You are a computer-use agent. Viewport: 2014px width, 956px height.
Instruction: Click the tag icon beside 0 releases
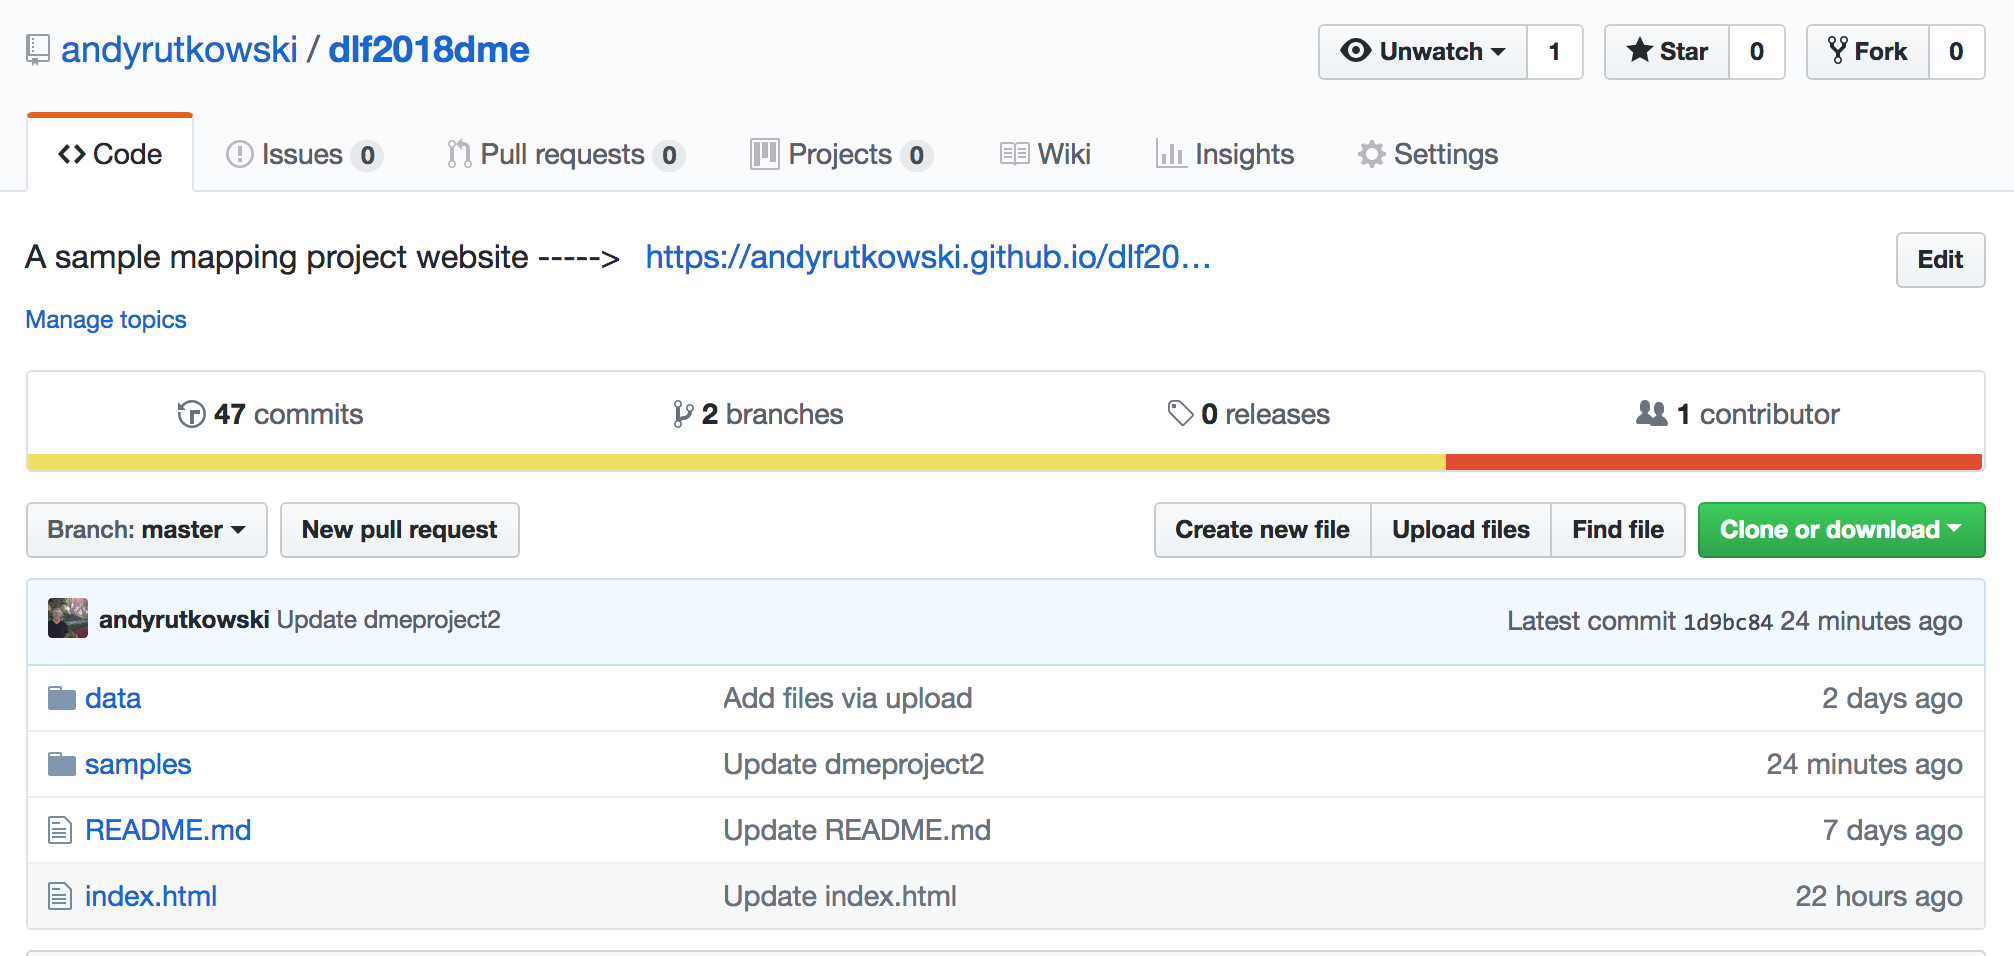[1180, 413]
